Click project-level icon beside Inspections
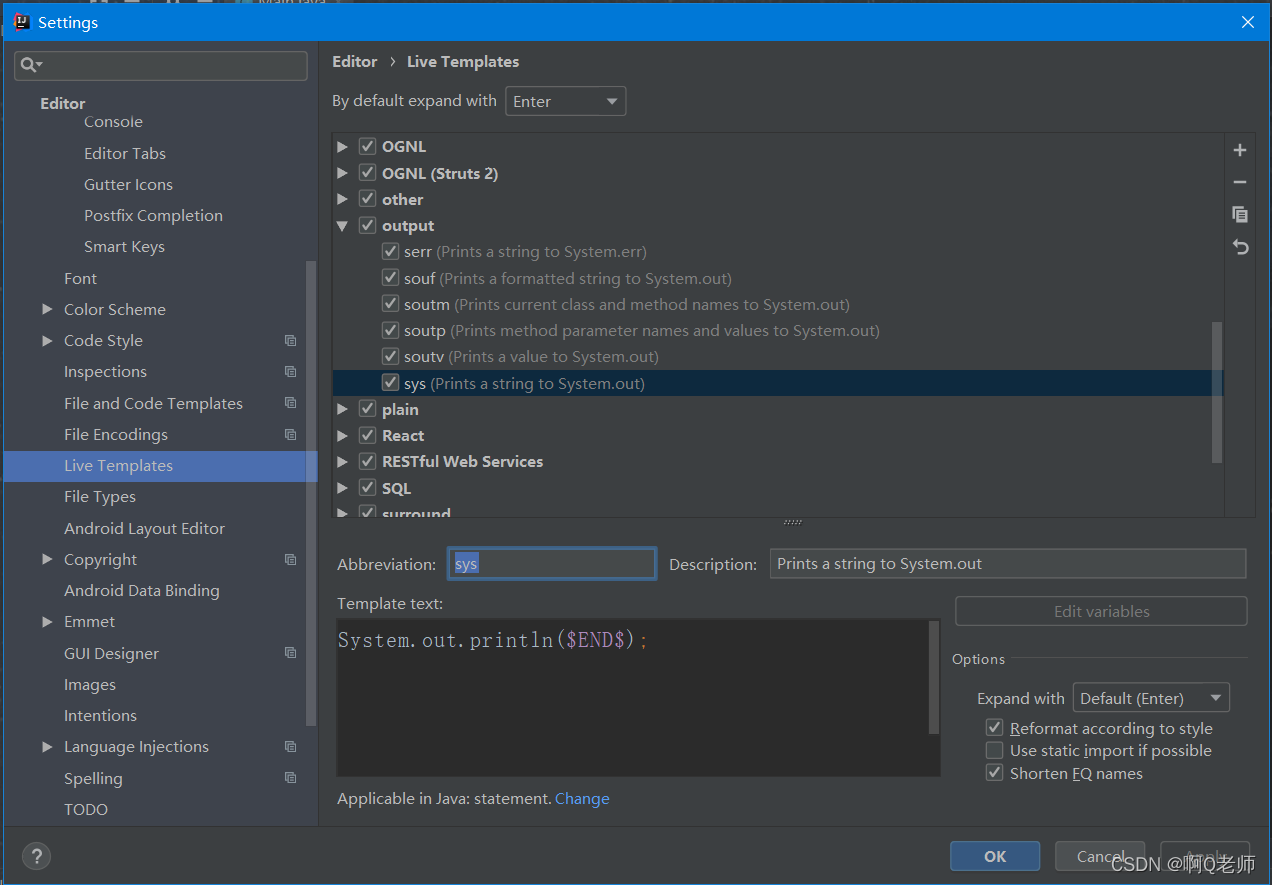The width and height of the screenshot is (1272, 885). [290, 372]
